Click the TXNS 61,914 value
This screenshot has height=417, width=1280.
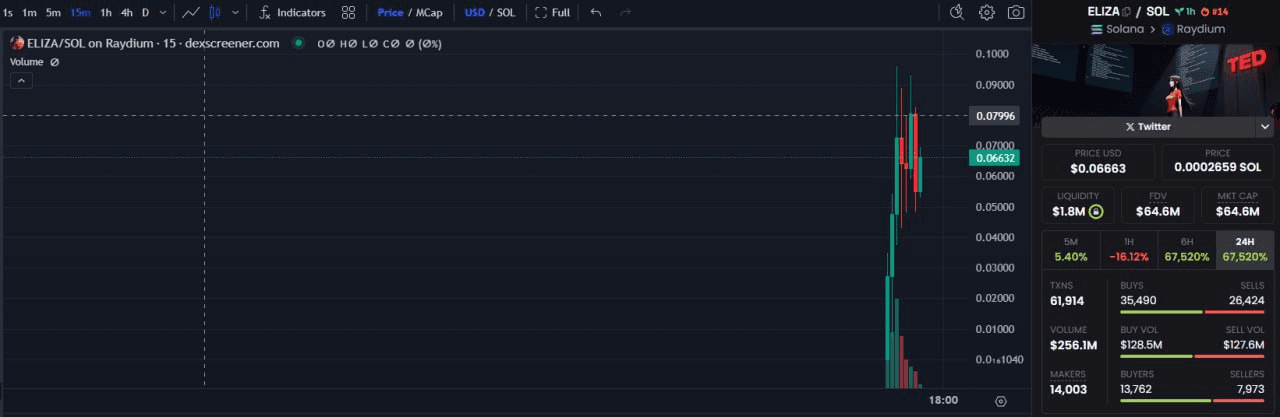1067,301
